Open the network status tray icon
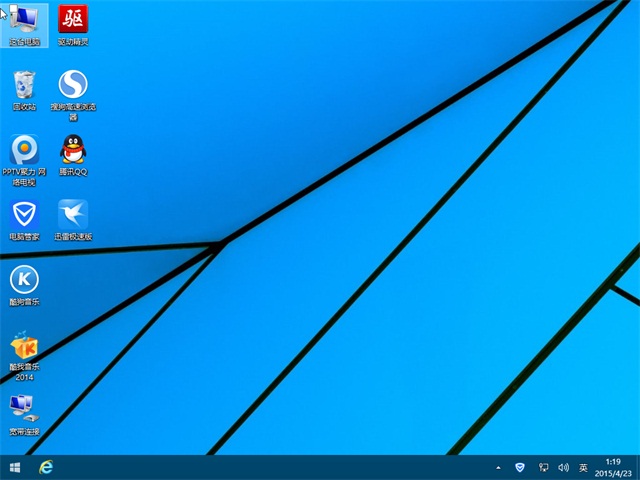The width and height of the screenshot is (640, 480). 543,467
